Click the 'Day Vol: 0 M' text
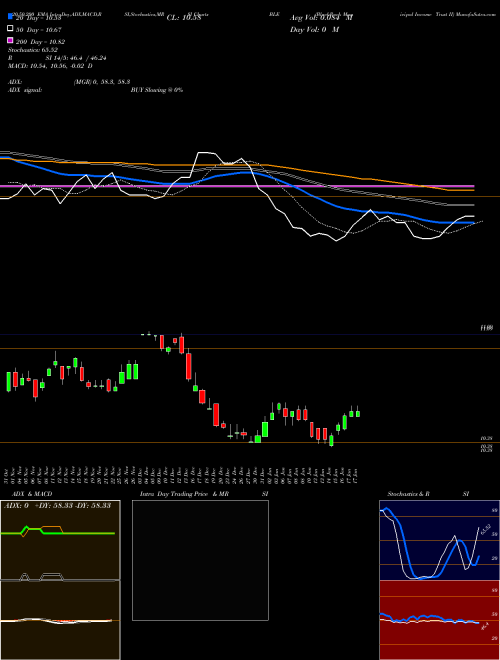This screenshot has height=660, width=500. 314,30
